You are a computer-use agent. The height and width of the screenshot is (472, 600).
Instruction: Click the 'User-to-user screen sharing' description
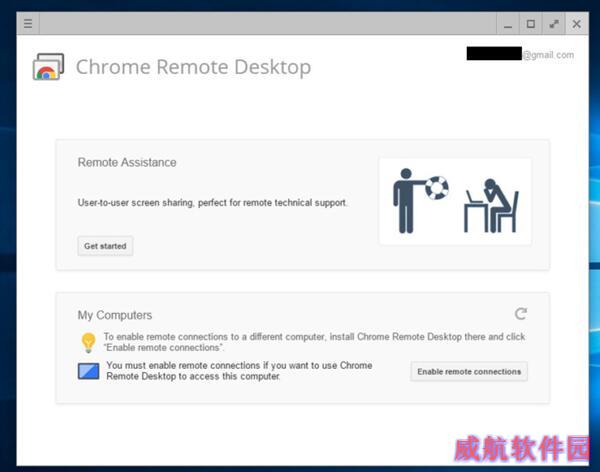tap(212, 203)
